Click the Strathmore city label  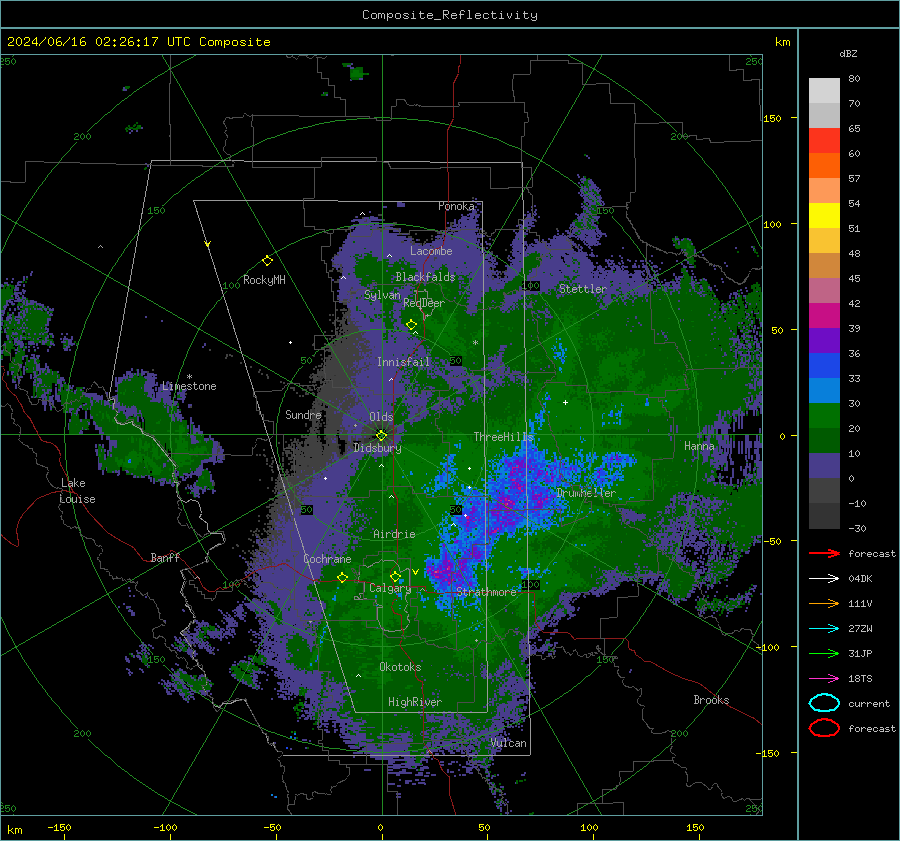pos(486,592)
